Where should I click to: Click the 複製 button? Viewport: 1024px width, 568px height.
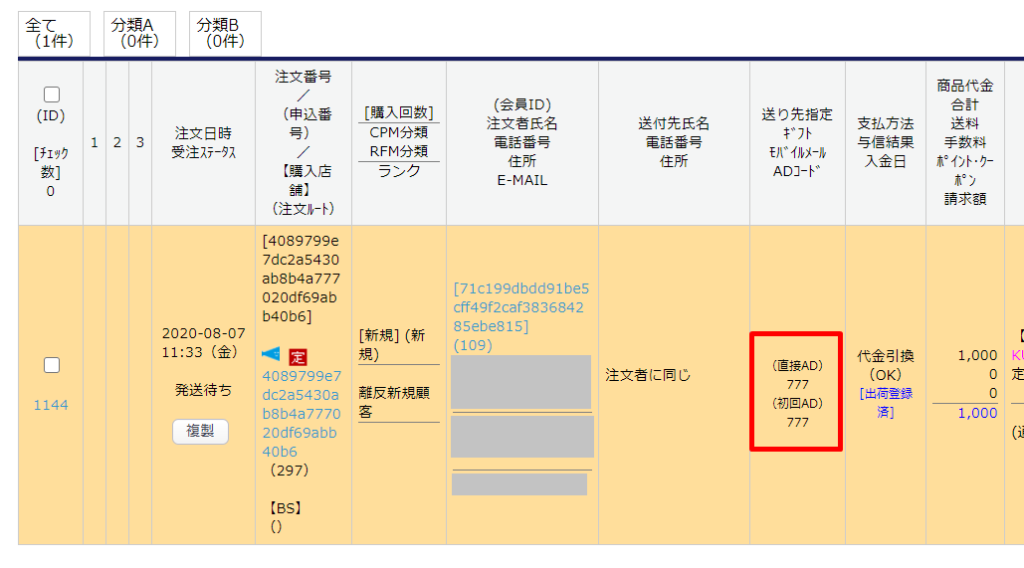[x=200, y=431]
